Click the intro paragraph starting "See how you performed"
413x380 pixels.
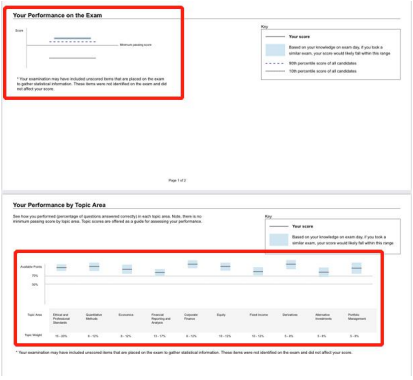(107, 219)
